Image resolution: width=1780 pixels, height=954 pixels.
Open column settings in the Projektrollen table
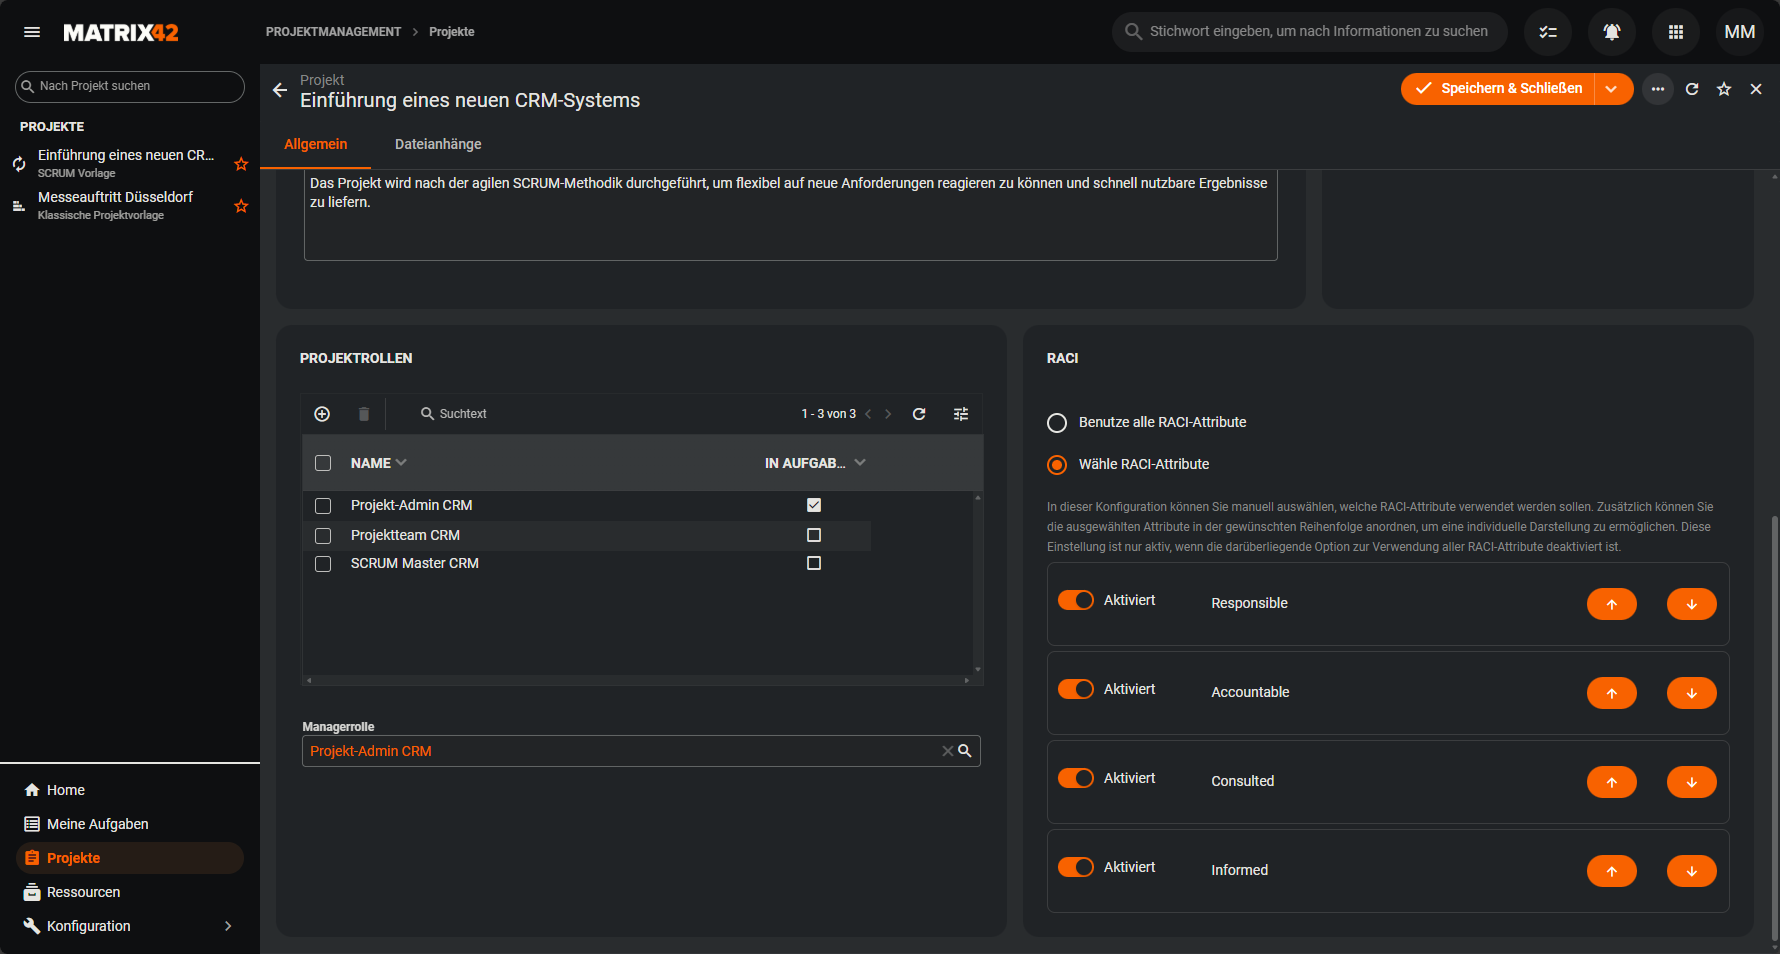coord(961,414)
